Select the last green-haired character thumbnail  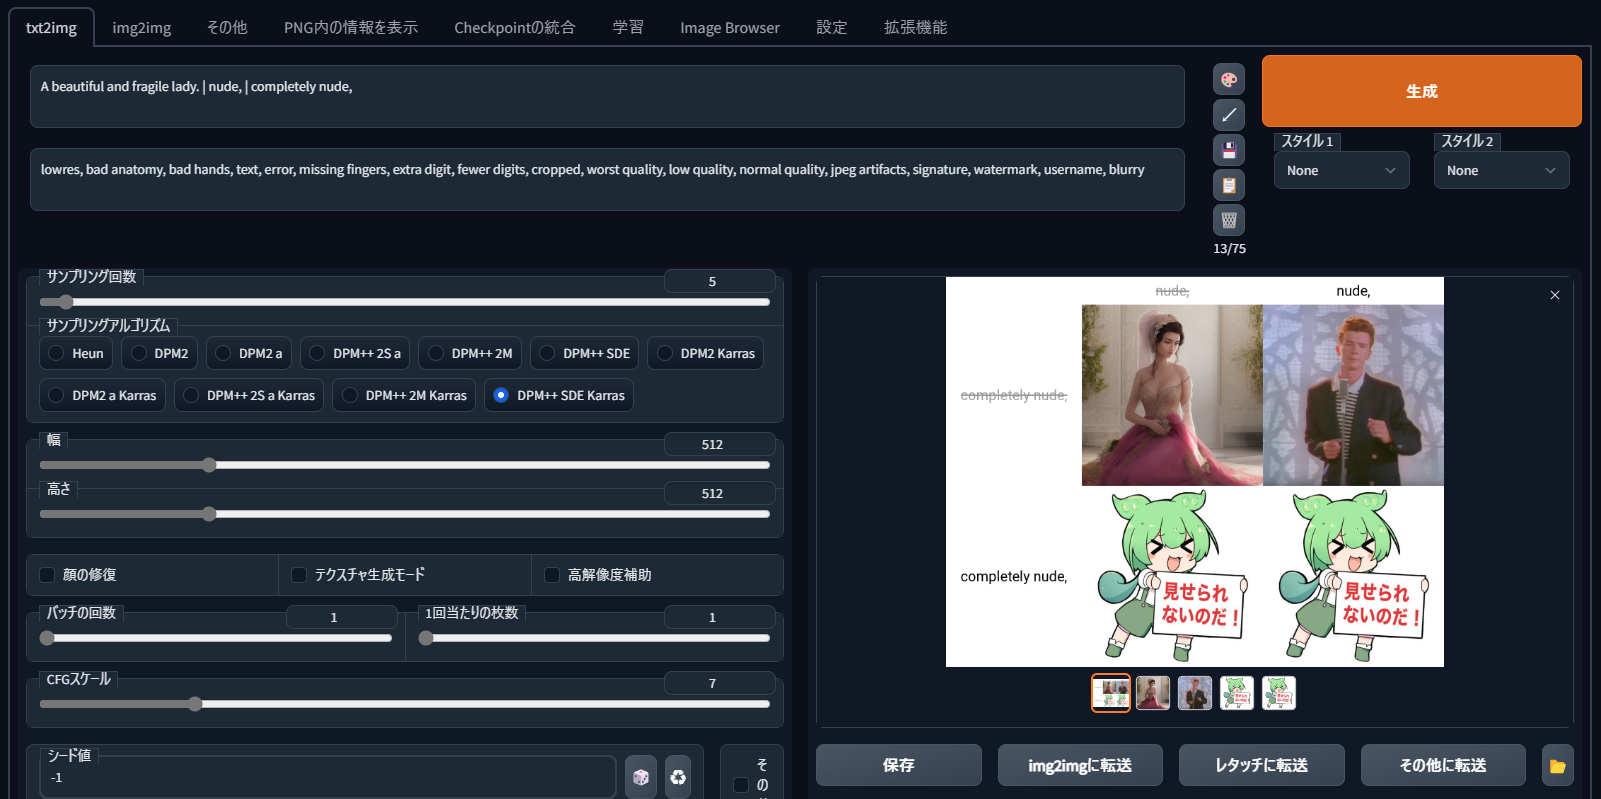[x=1279, y=693]
